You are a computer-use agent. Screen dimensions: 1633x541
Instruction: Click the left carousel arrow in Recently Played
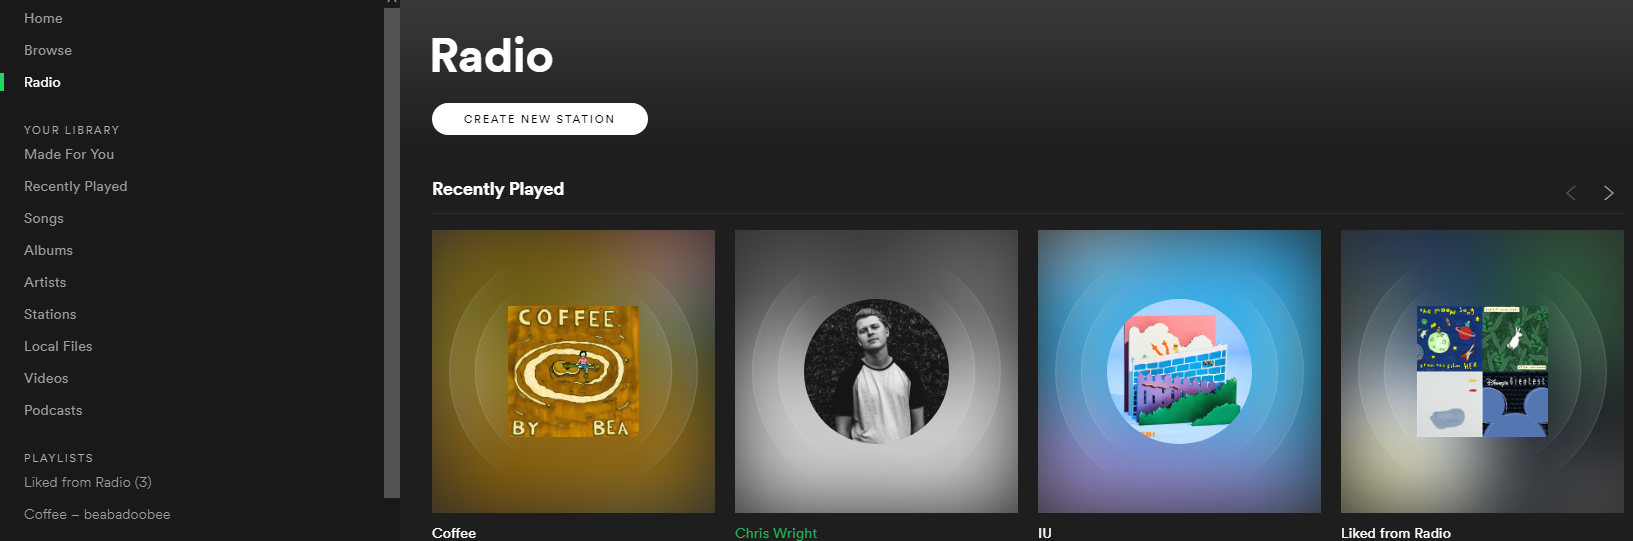click(x=1571, y=193)
